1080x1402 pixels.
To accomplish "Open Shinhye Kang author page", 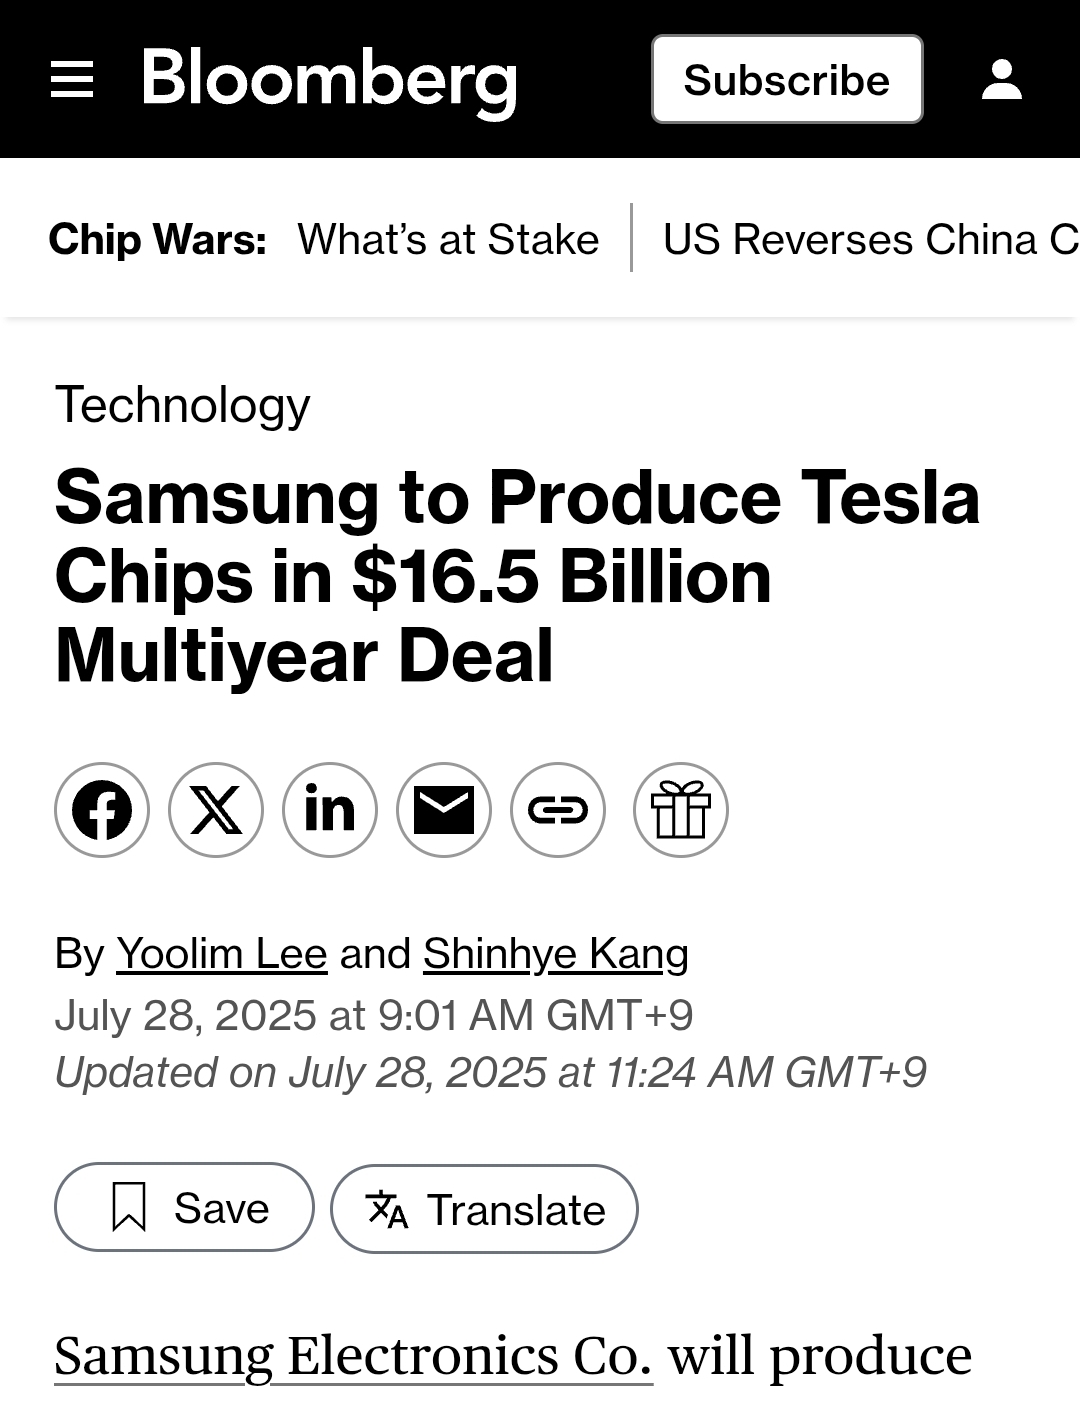I will (556, 954).
